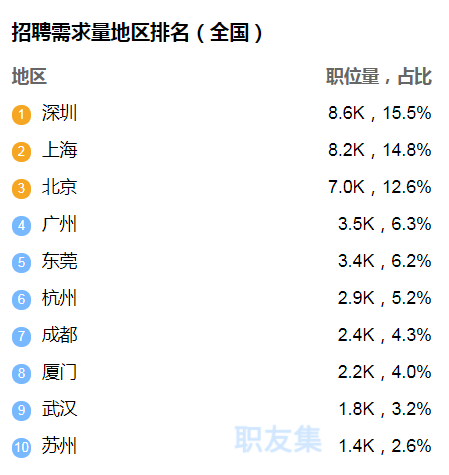Image resolution: width=449 pixels, height=475 pixels.
Task: Click the orange rank 2 badge
Action: [21, 152]
